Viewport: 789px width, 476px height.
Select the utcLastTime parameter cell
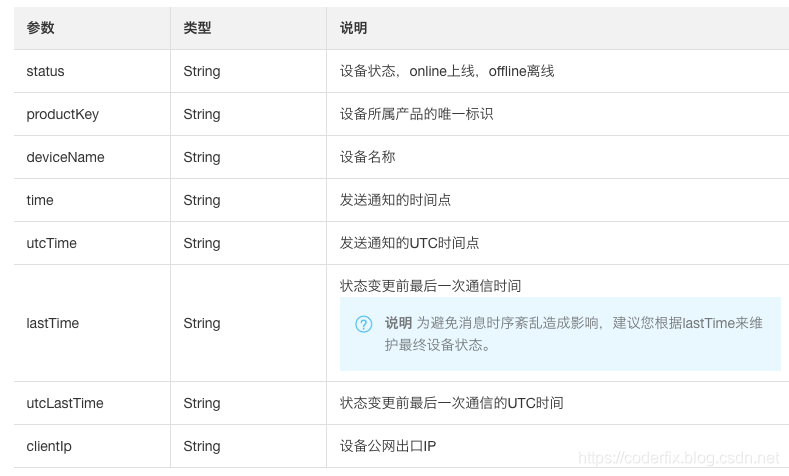65,404
